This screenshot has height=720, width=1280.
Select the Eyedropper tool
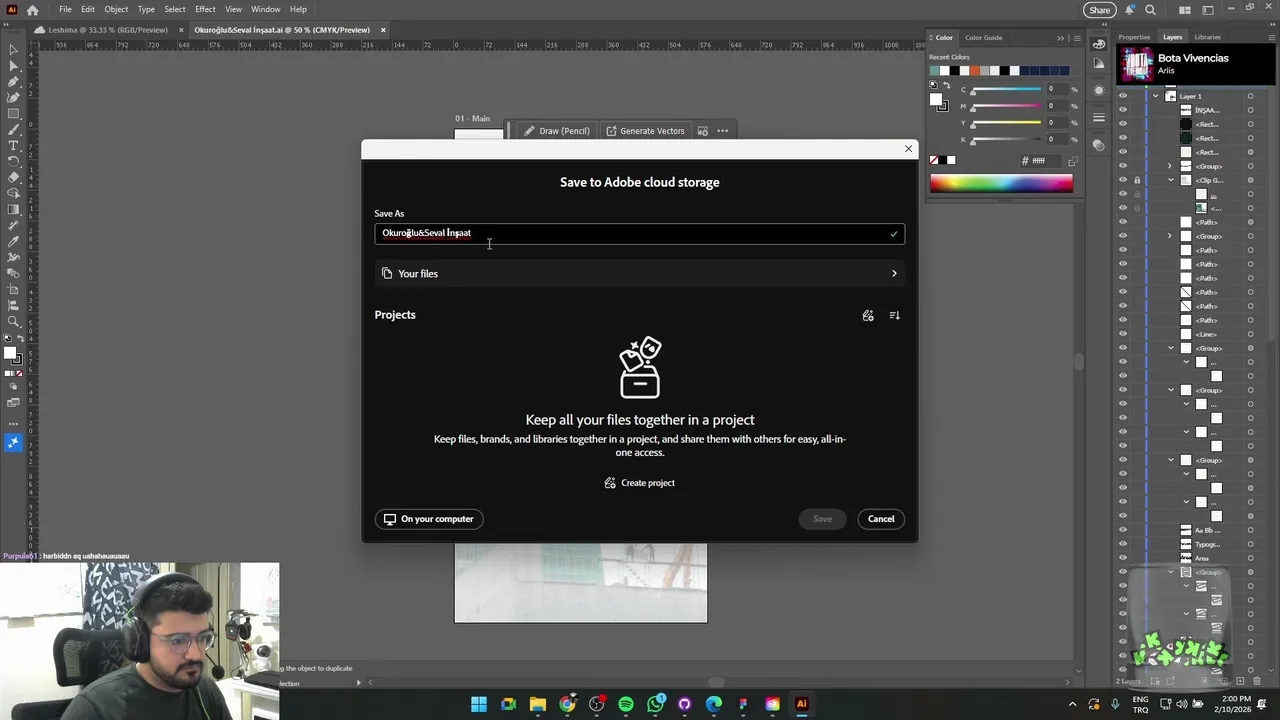tap(13, 241)
